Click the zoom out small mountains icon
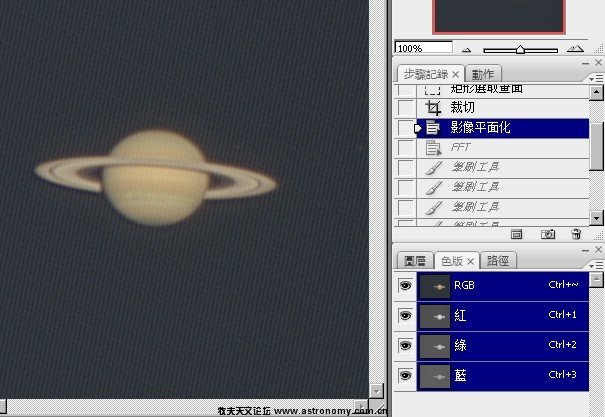The image size is (605, 417). tap(466, 48)
